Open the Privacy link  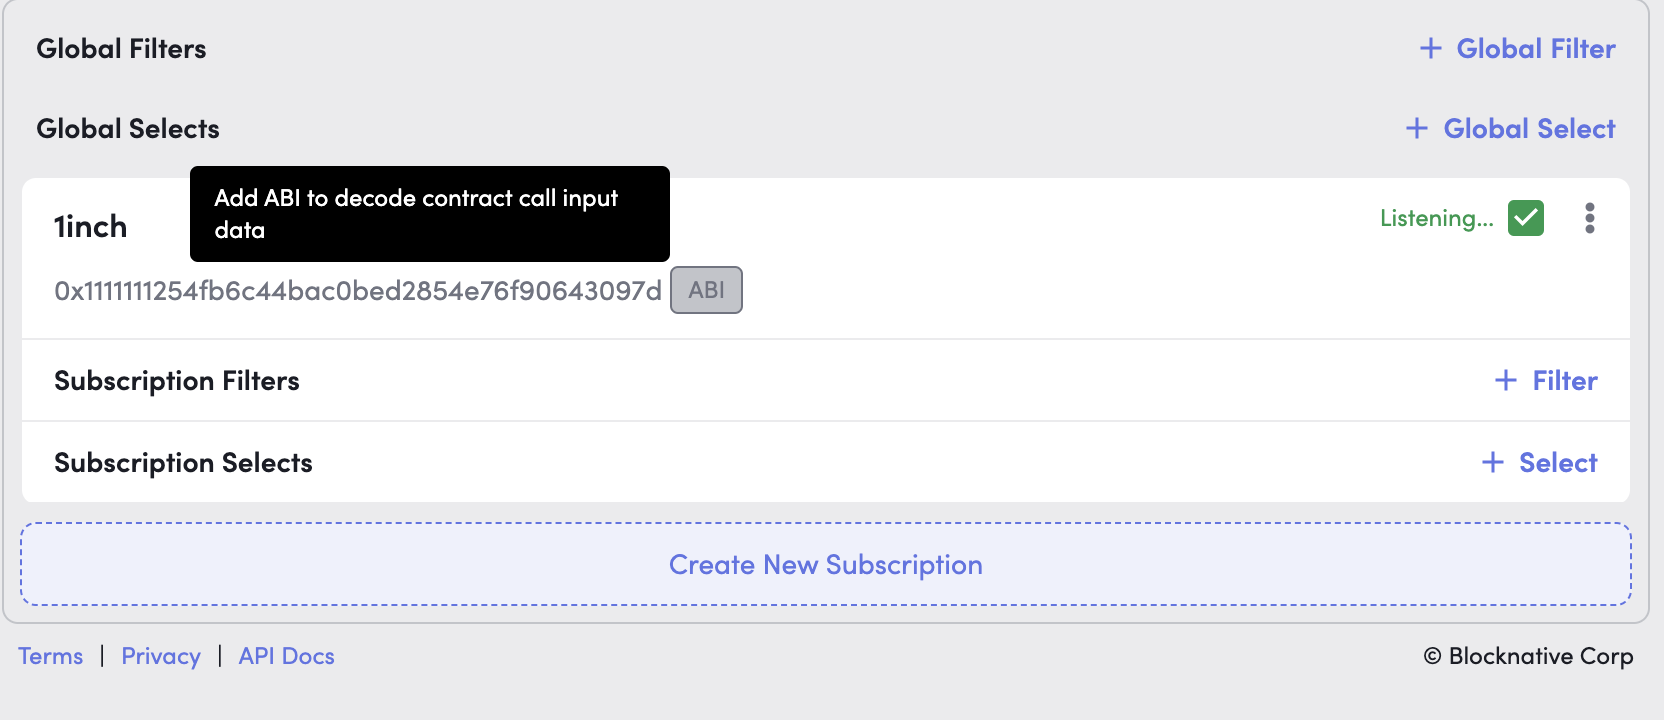[161, 656]
